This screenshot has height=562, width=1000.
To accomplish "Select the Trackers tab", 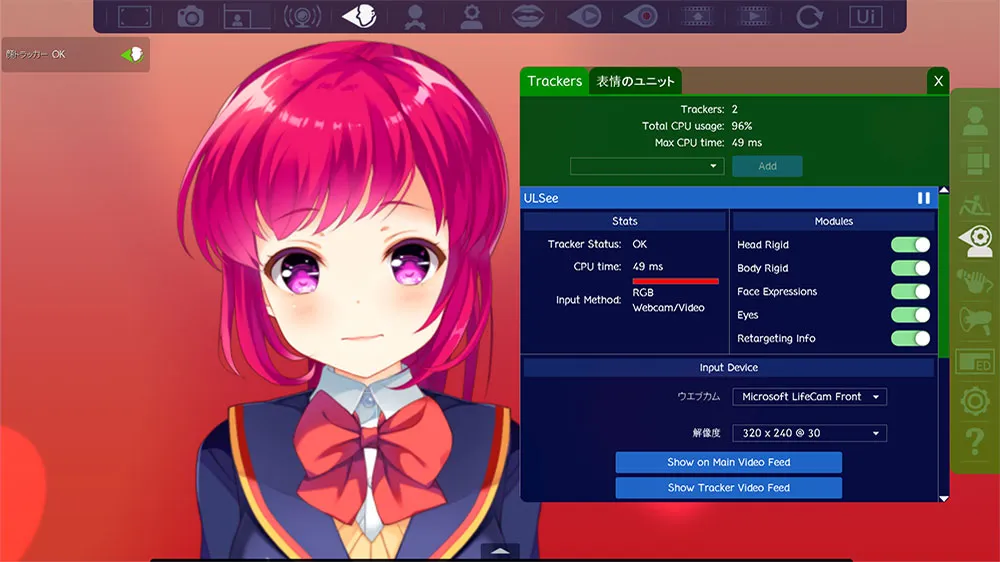I will (x=554, y=81).
